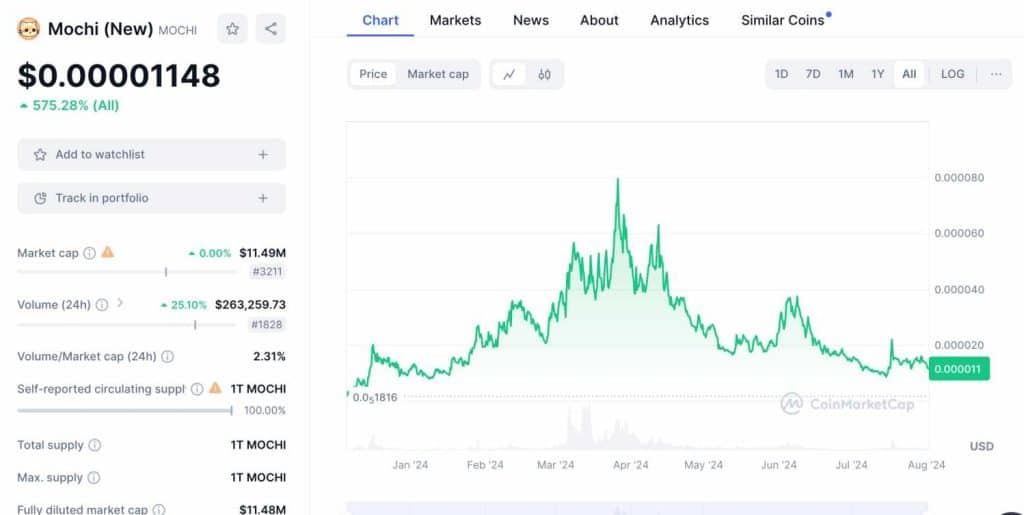Image resolution: width=1024 pixels, height=515 pixels.
Task: Set chart range to 7D
Action: pyautogui.click(x=813, y=74)
